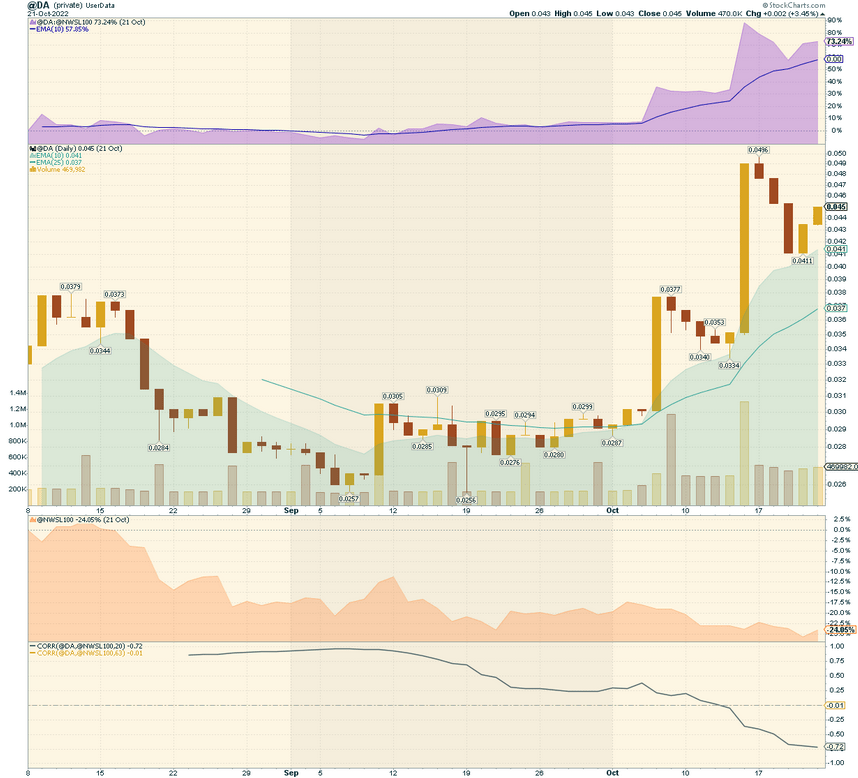858x778 pixels.
Task: Click the purple 73.24% value tag
Action: (839, 42)
